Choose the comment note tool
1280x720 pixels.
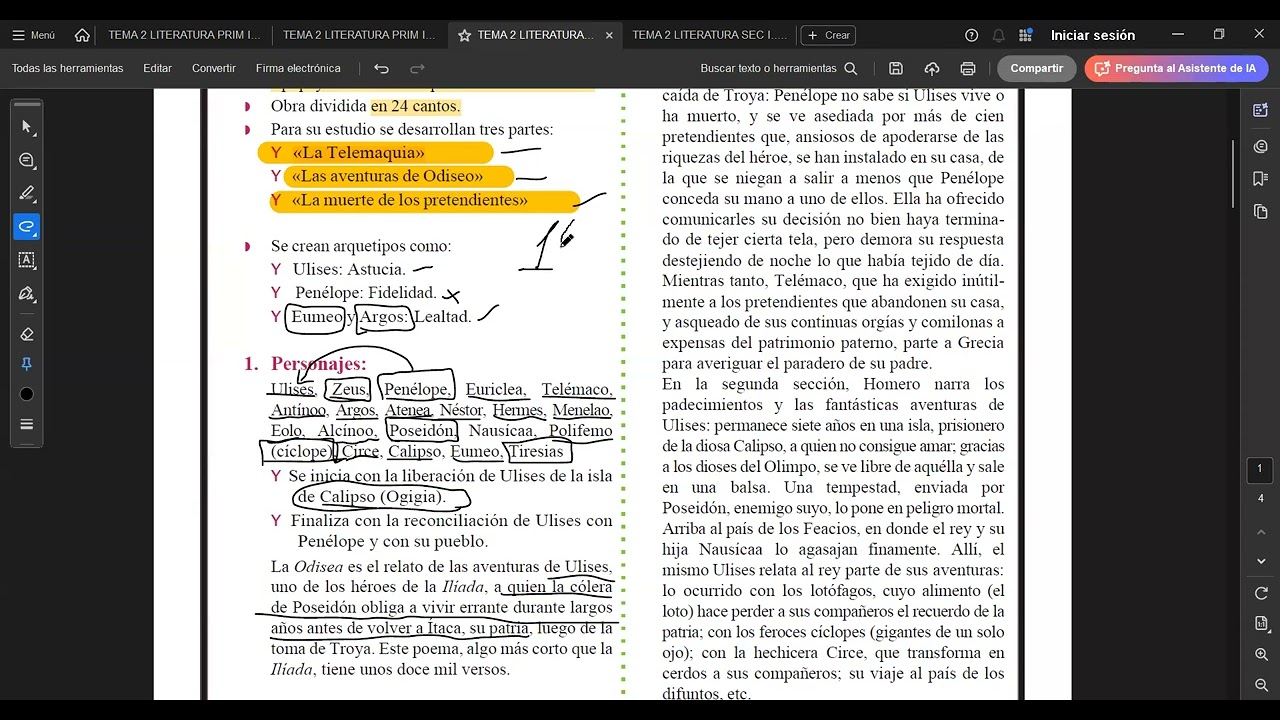pyautogui.click(x=27, y=160)
